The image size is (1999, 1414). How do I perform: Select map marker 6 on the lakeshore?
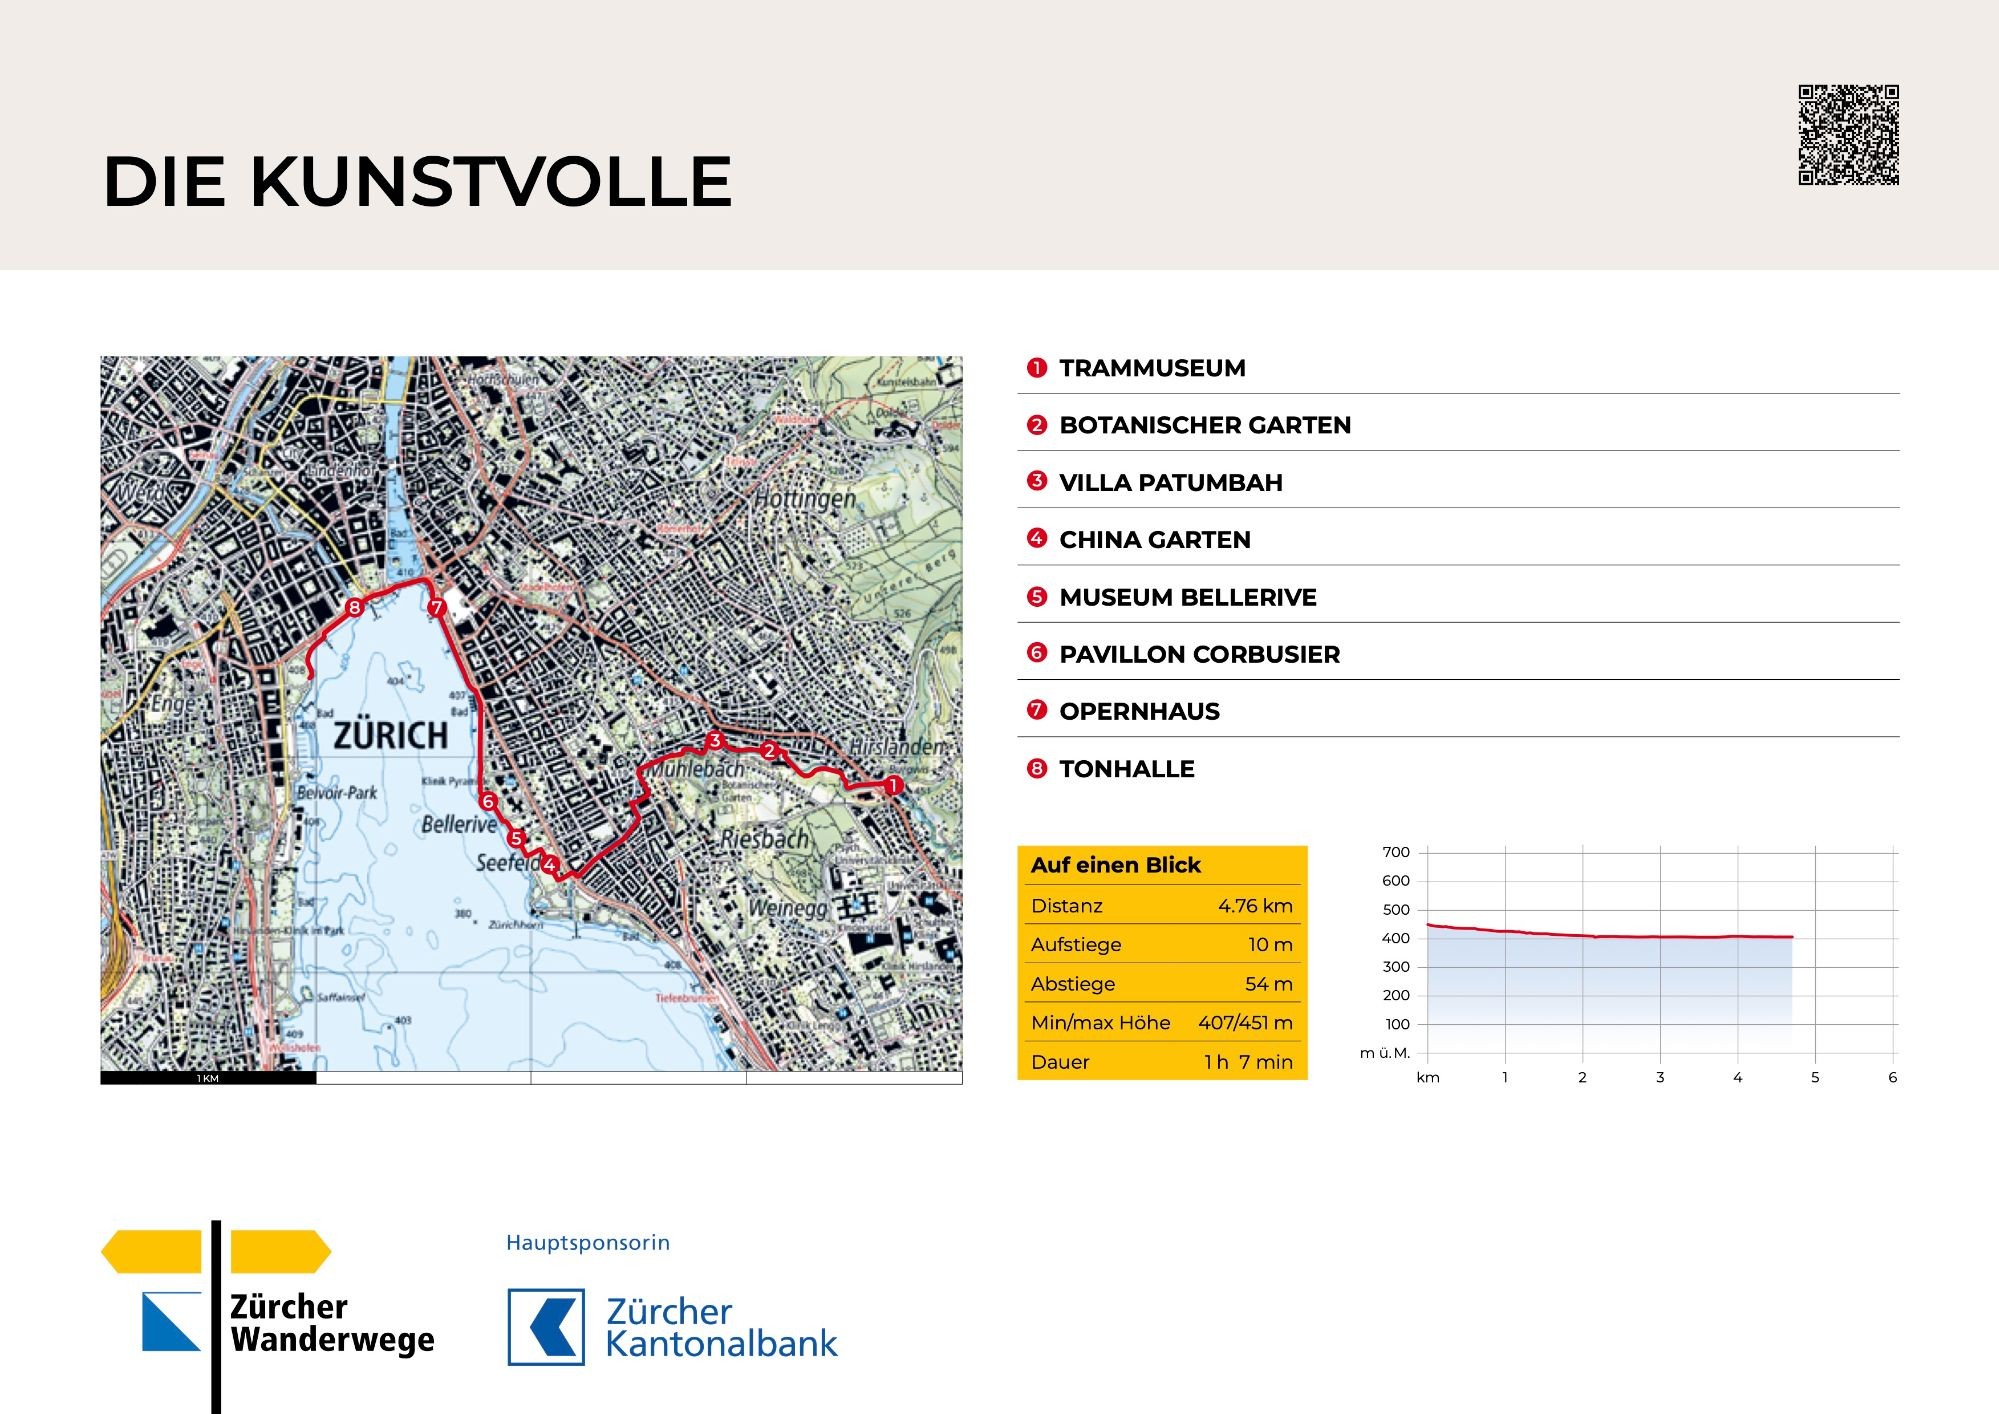click(x=488, y=801)
